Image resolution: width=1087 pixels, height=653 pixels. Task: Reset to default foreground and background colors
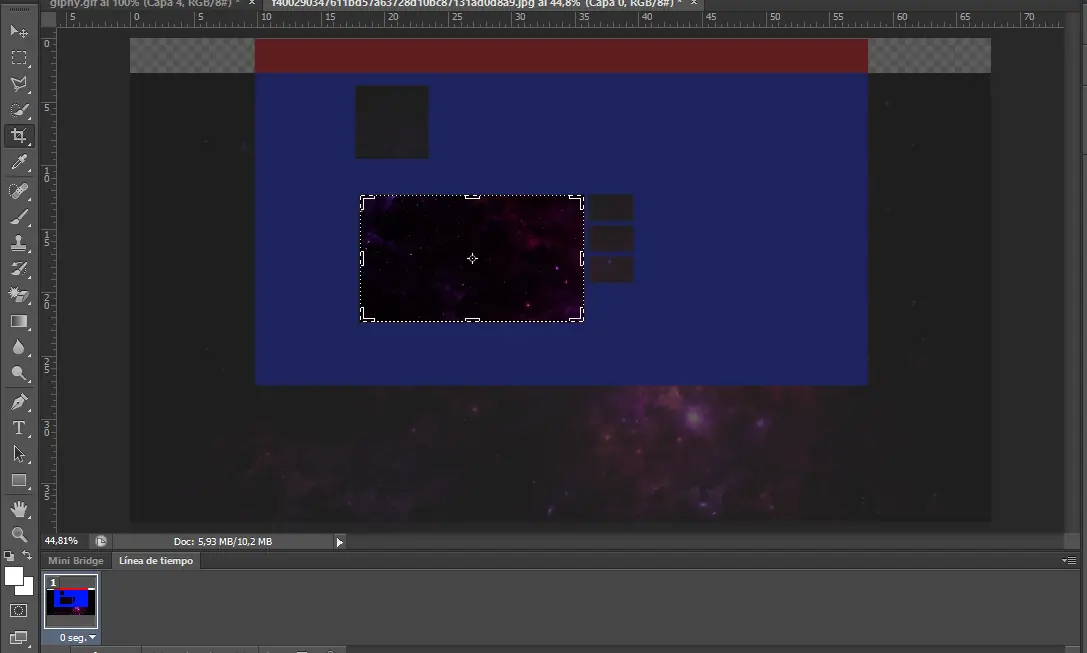9,555
